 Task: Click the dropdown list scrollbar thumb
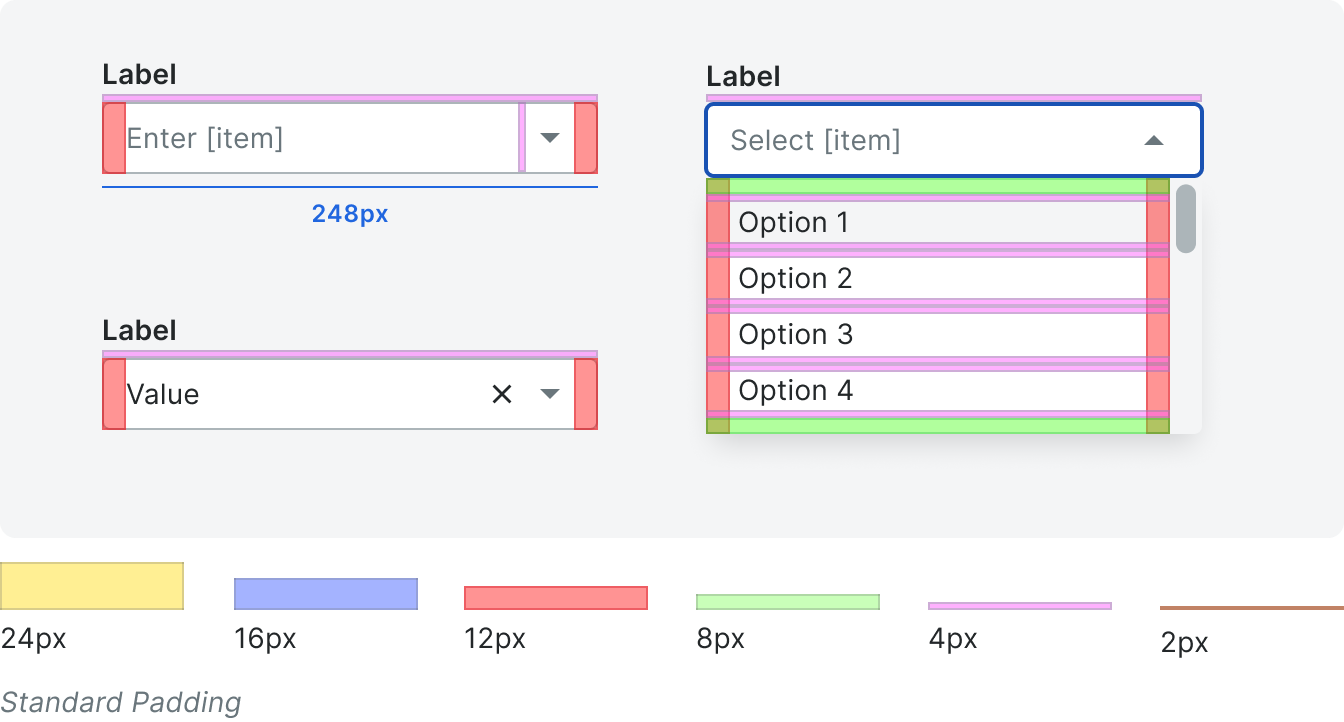pyautogui.click(x=1186, y=219)
